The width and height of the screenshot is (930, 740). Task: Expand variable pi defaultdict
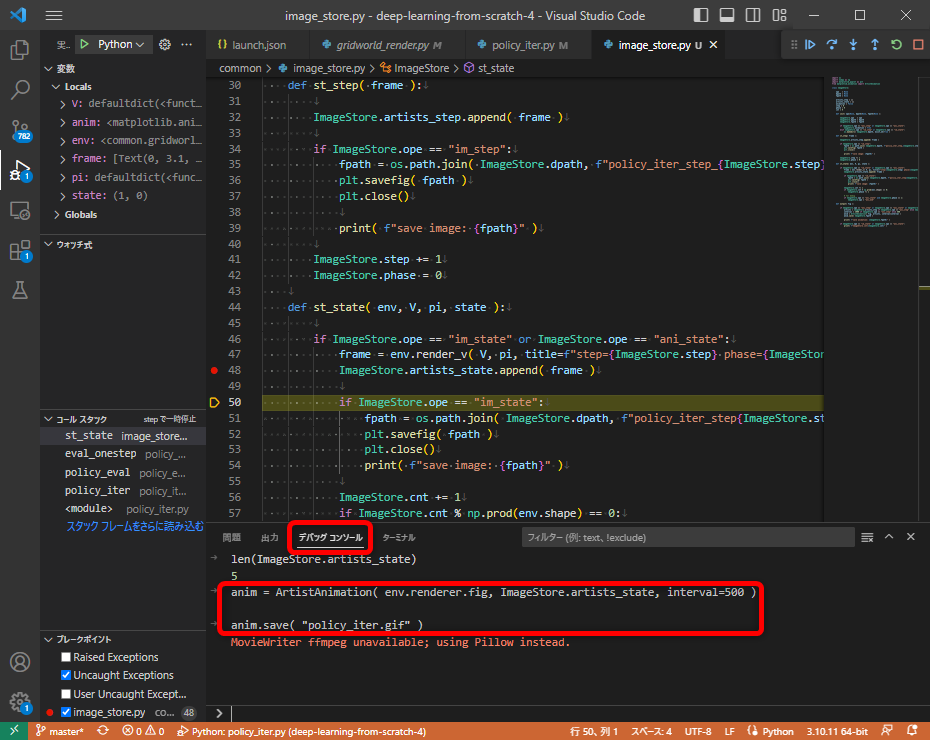(63, 177)
